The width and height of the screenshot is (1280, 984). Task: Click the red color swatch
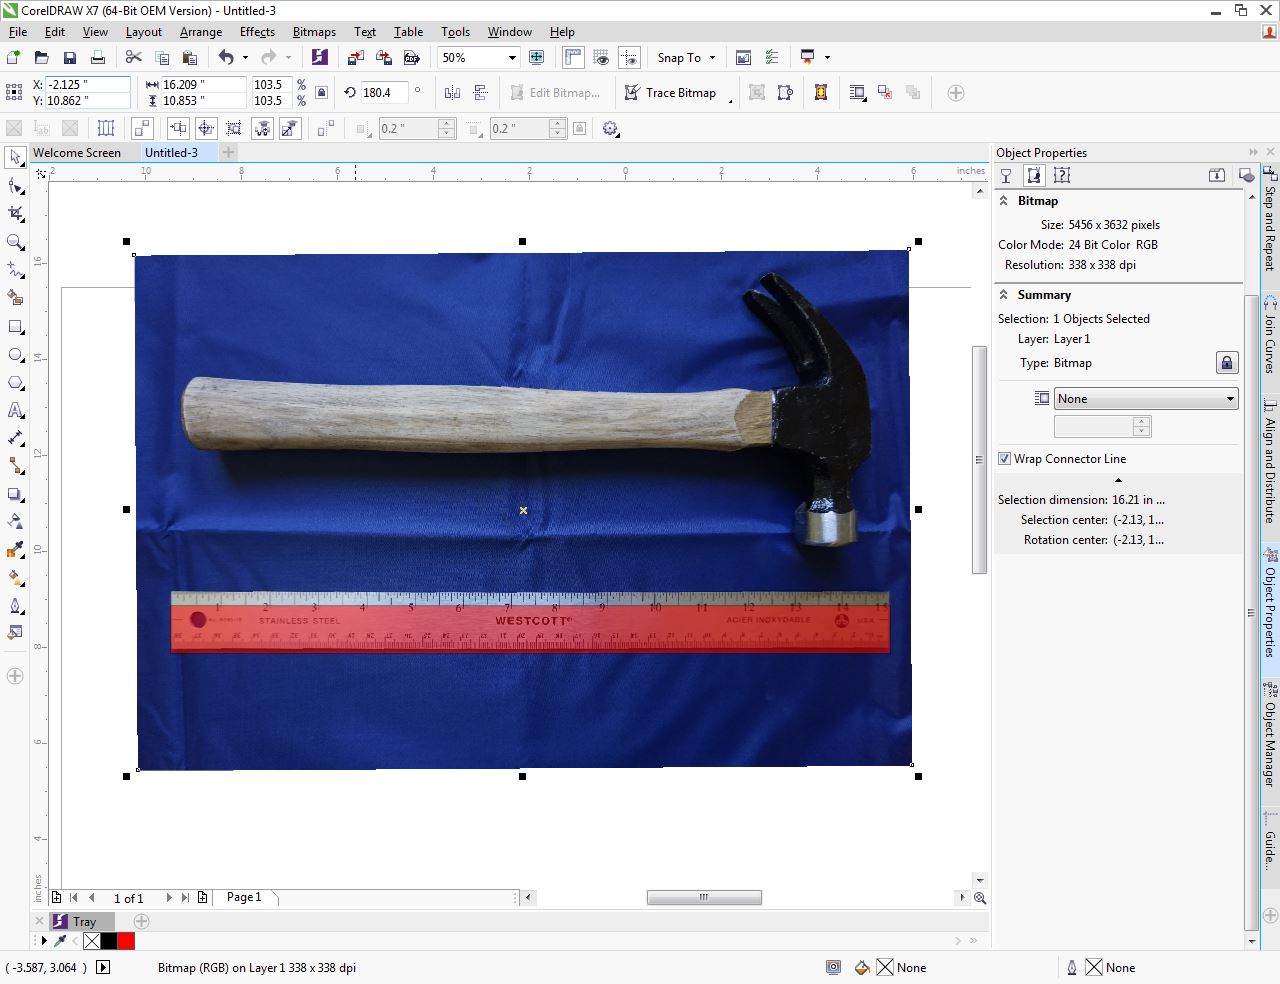(x=126, y=941)
